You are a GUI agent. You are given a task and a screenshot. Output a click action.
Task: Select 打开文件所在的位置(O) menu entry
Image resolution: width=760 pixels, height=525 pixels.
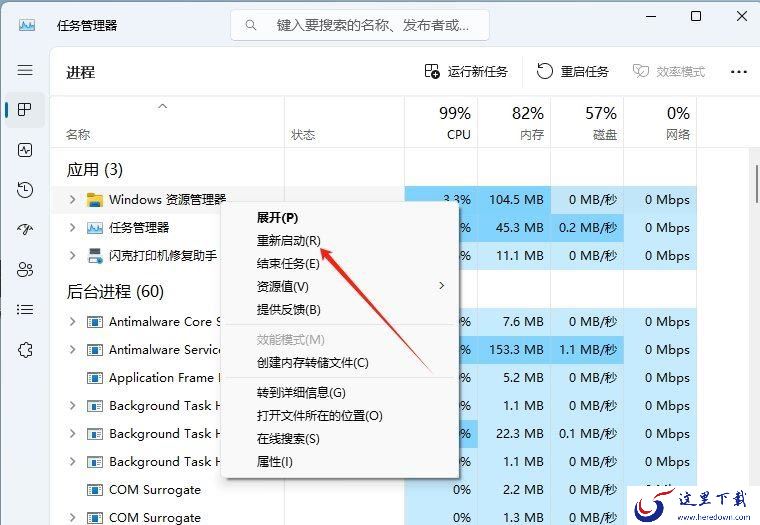319,416
